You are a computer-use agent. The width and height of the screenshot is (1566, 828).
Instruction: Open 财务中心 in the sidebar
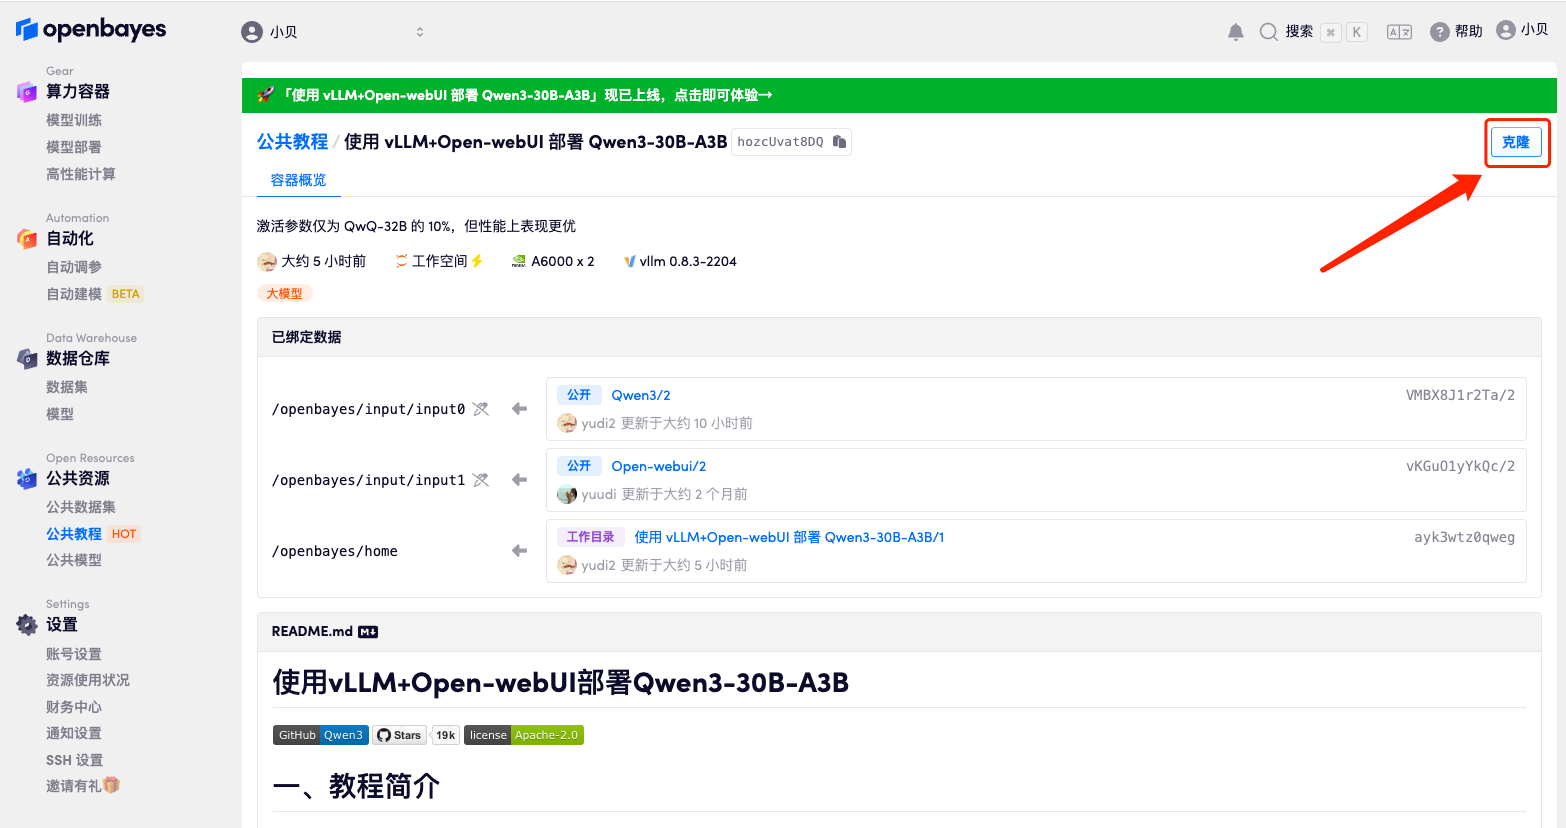click(74, 707)
